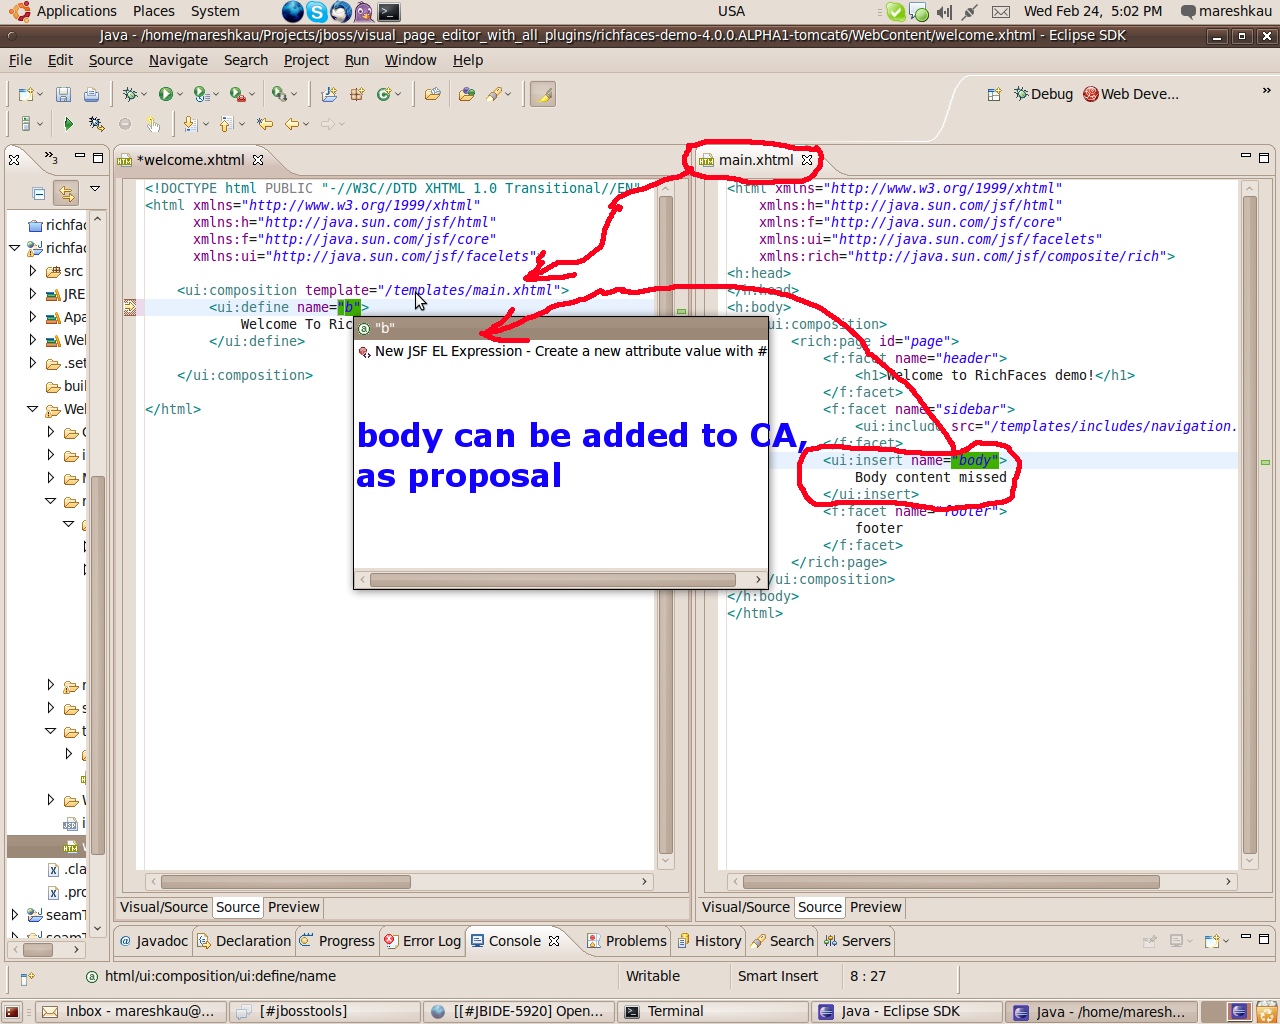Viewport: 1280px width, 1024px height.
Task: Open the Navigate menu
Action: pos(178,60)
